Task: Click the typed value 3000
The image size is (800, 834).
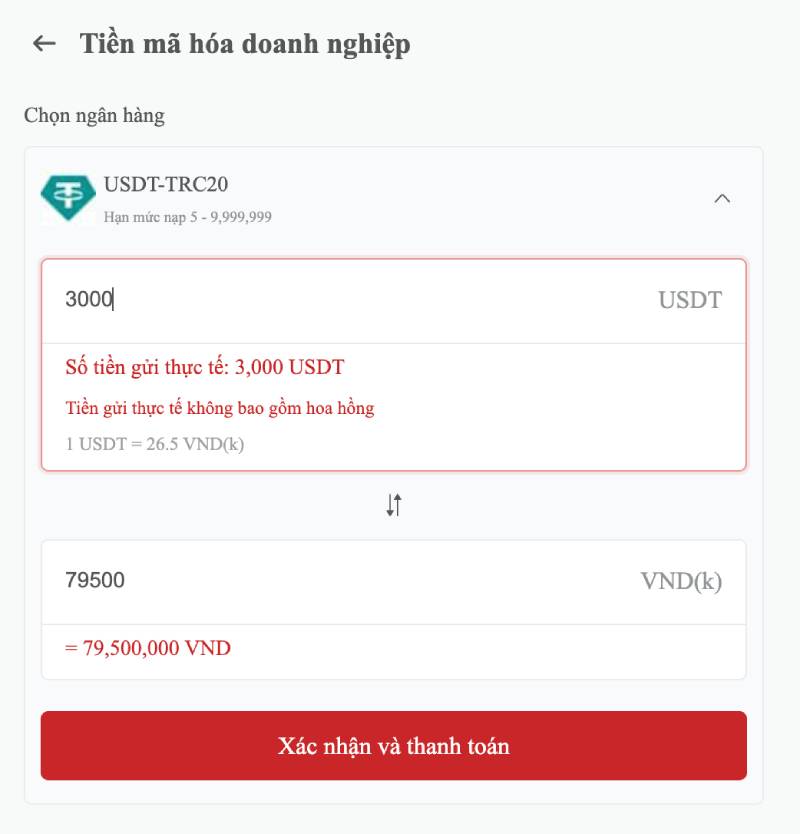Action: (88, 300)
